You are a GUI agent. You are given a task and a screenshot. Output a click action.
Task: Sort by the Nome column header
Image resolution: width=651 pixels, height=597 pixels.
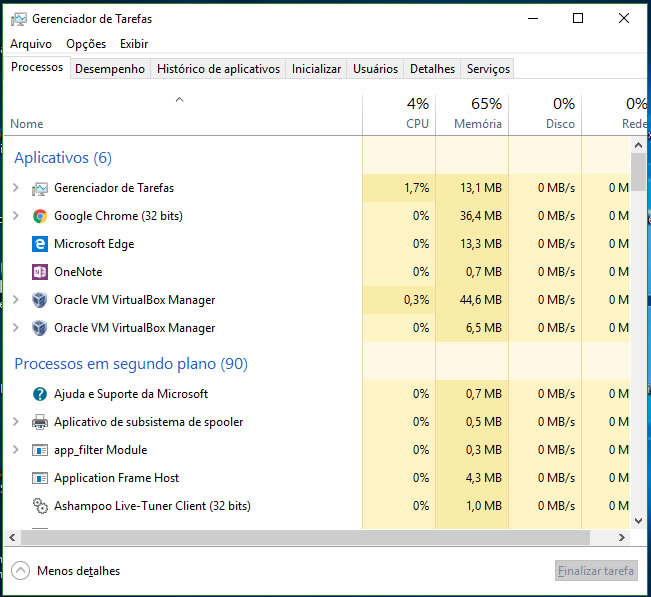[x=183, y=115]
